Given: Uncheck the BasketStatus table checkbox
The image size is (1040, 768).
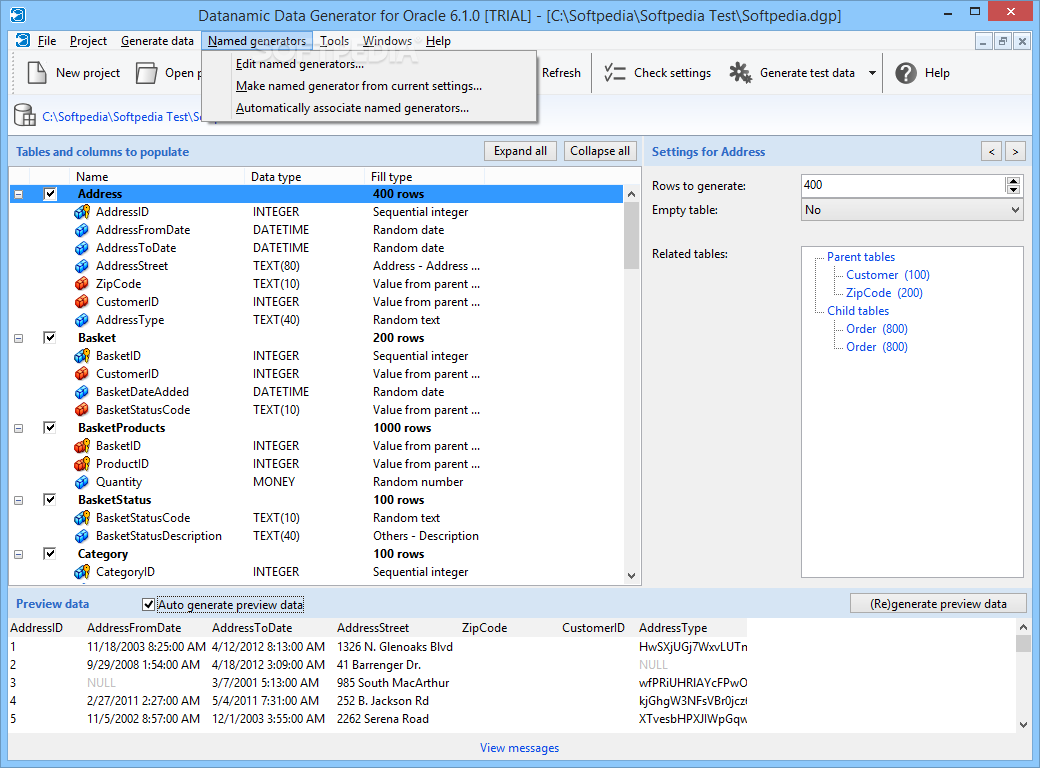Looking at the screenshot, I should coord(50,499).
